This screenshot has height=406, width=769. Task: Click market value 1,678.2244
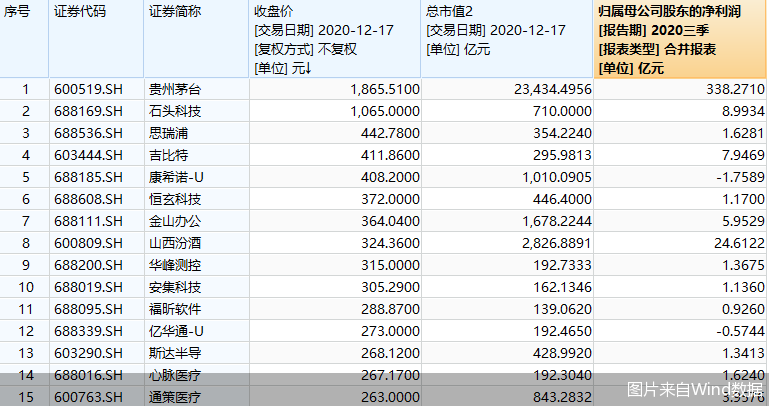tap(557, 221)
